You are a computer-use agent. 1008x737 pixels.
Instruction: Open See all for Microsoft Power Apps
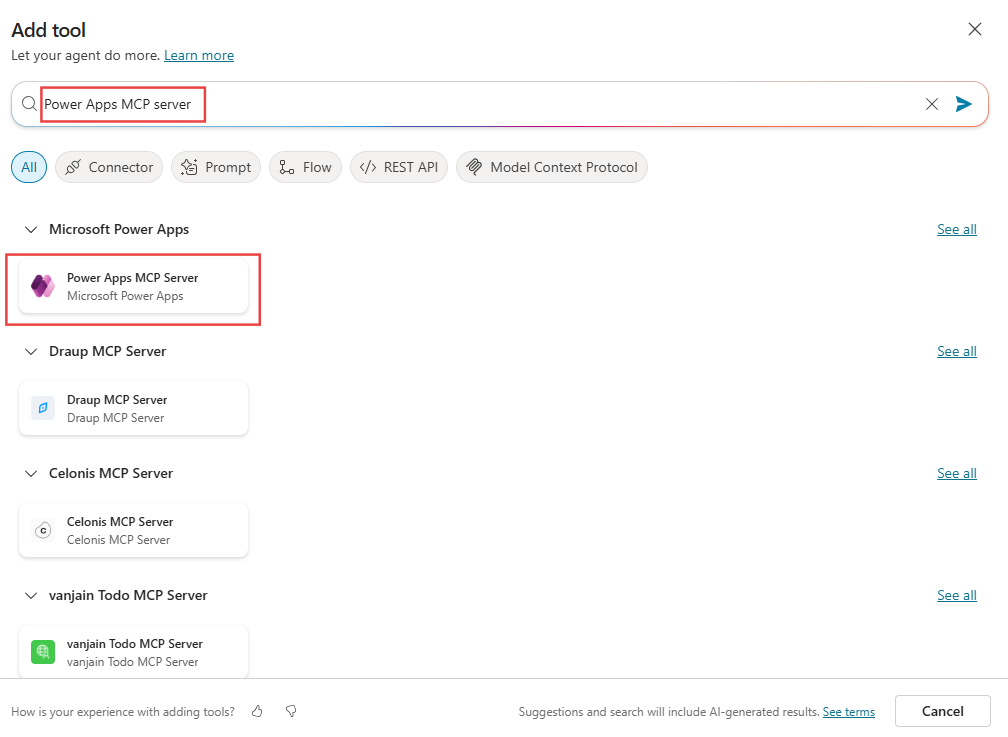point(956,229)
